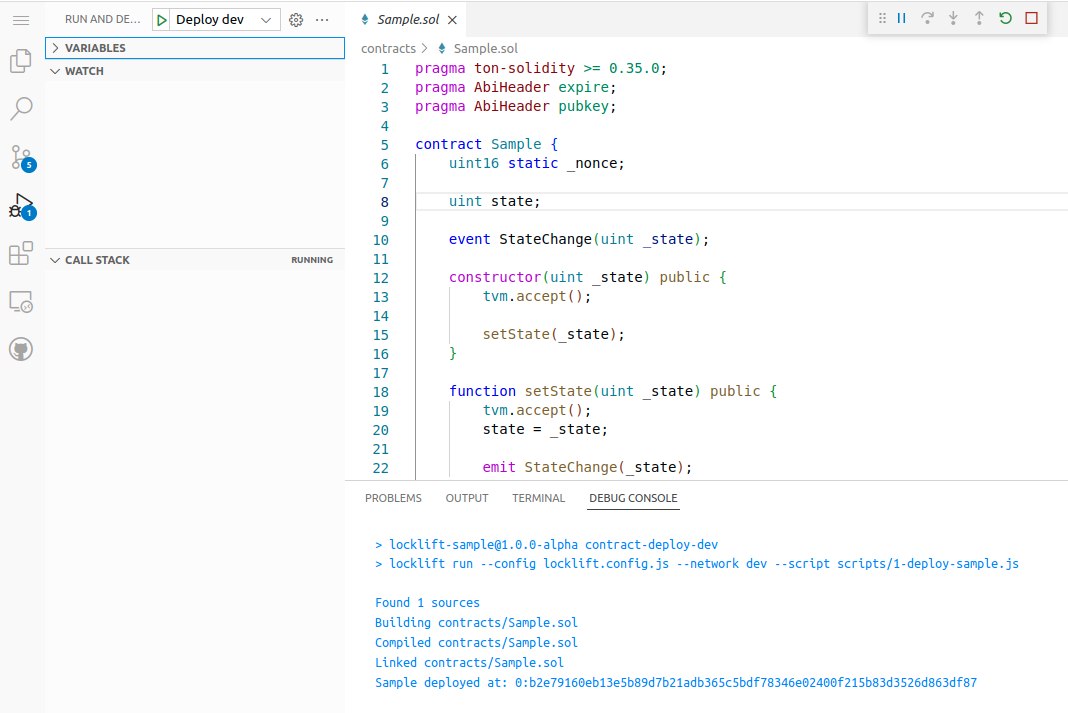Open the Search view icon
1068x713 pixels.
pyautogui.click(x=21, y=108)
